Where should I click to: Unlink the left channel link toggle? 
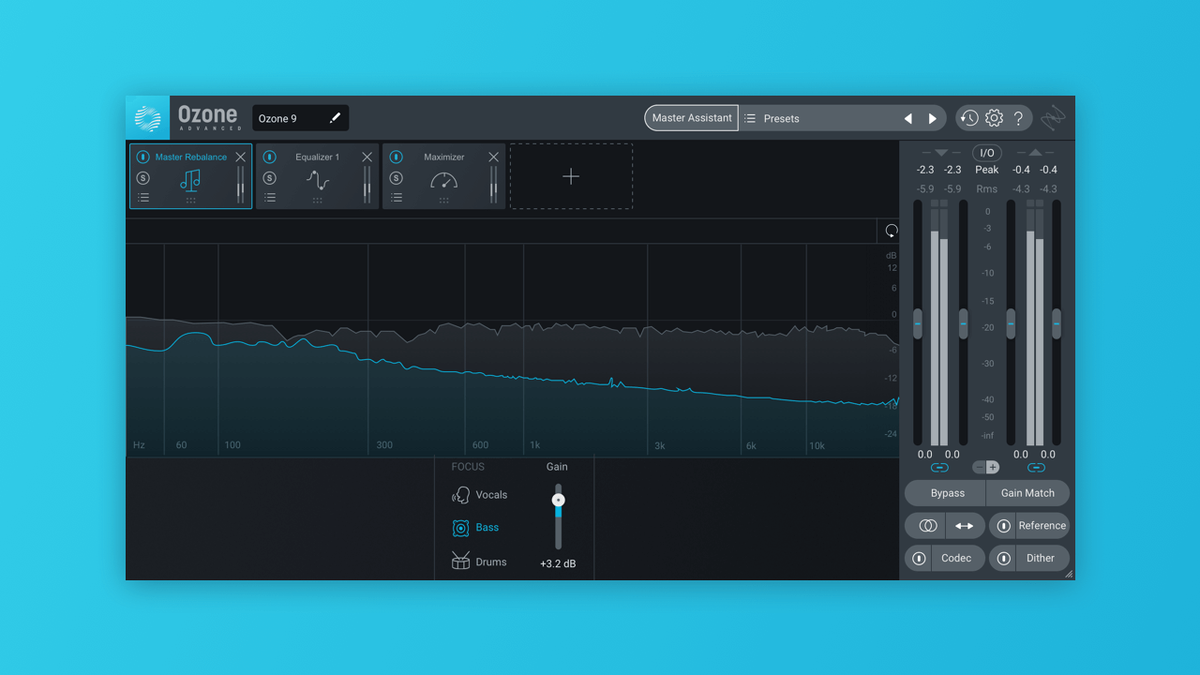[x=939, y=467]
